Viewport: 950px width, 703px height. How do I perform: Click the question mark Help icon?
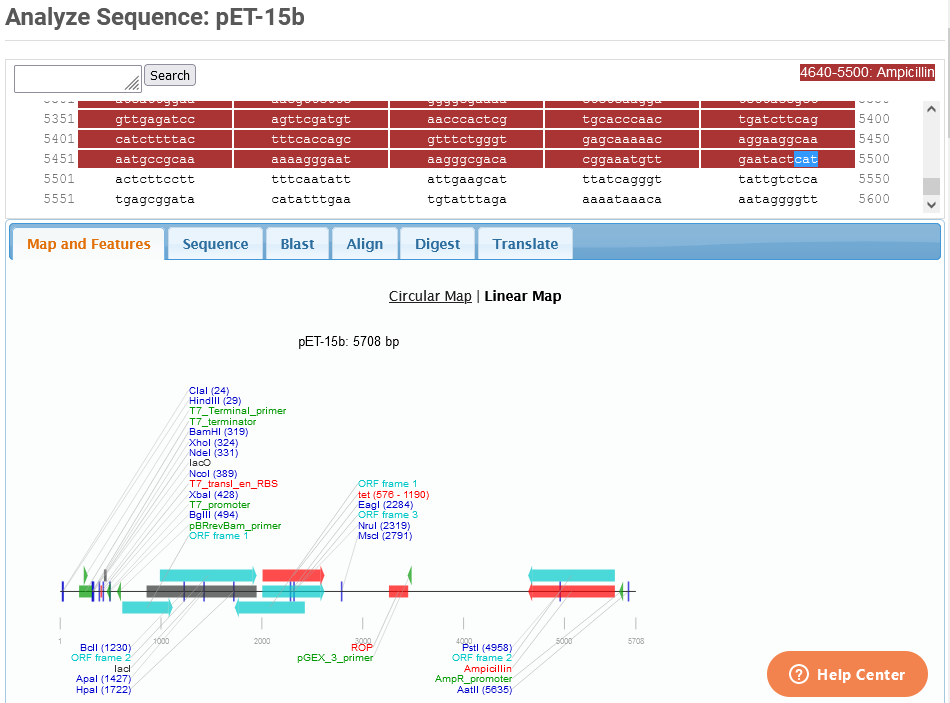[799, 674]
